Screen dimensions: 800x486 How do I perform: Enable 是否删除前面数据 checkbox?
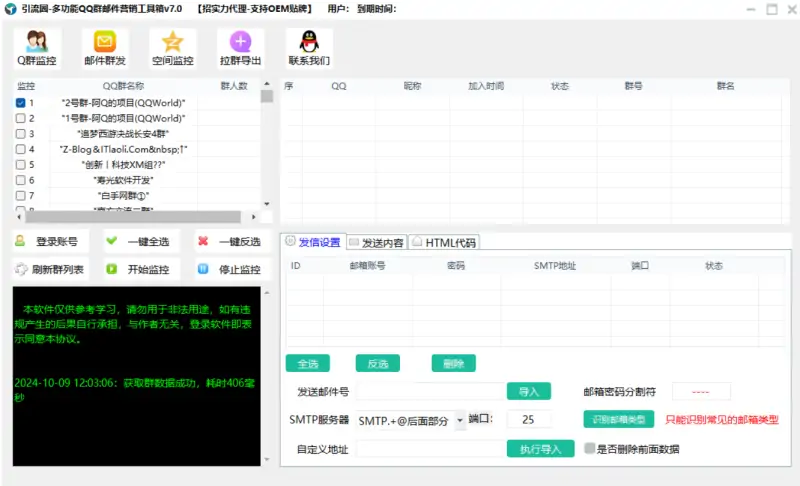pos(589,448)
